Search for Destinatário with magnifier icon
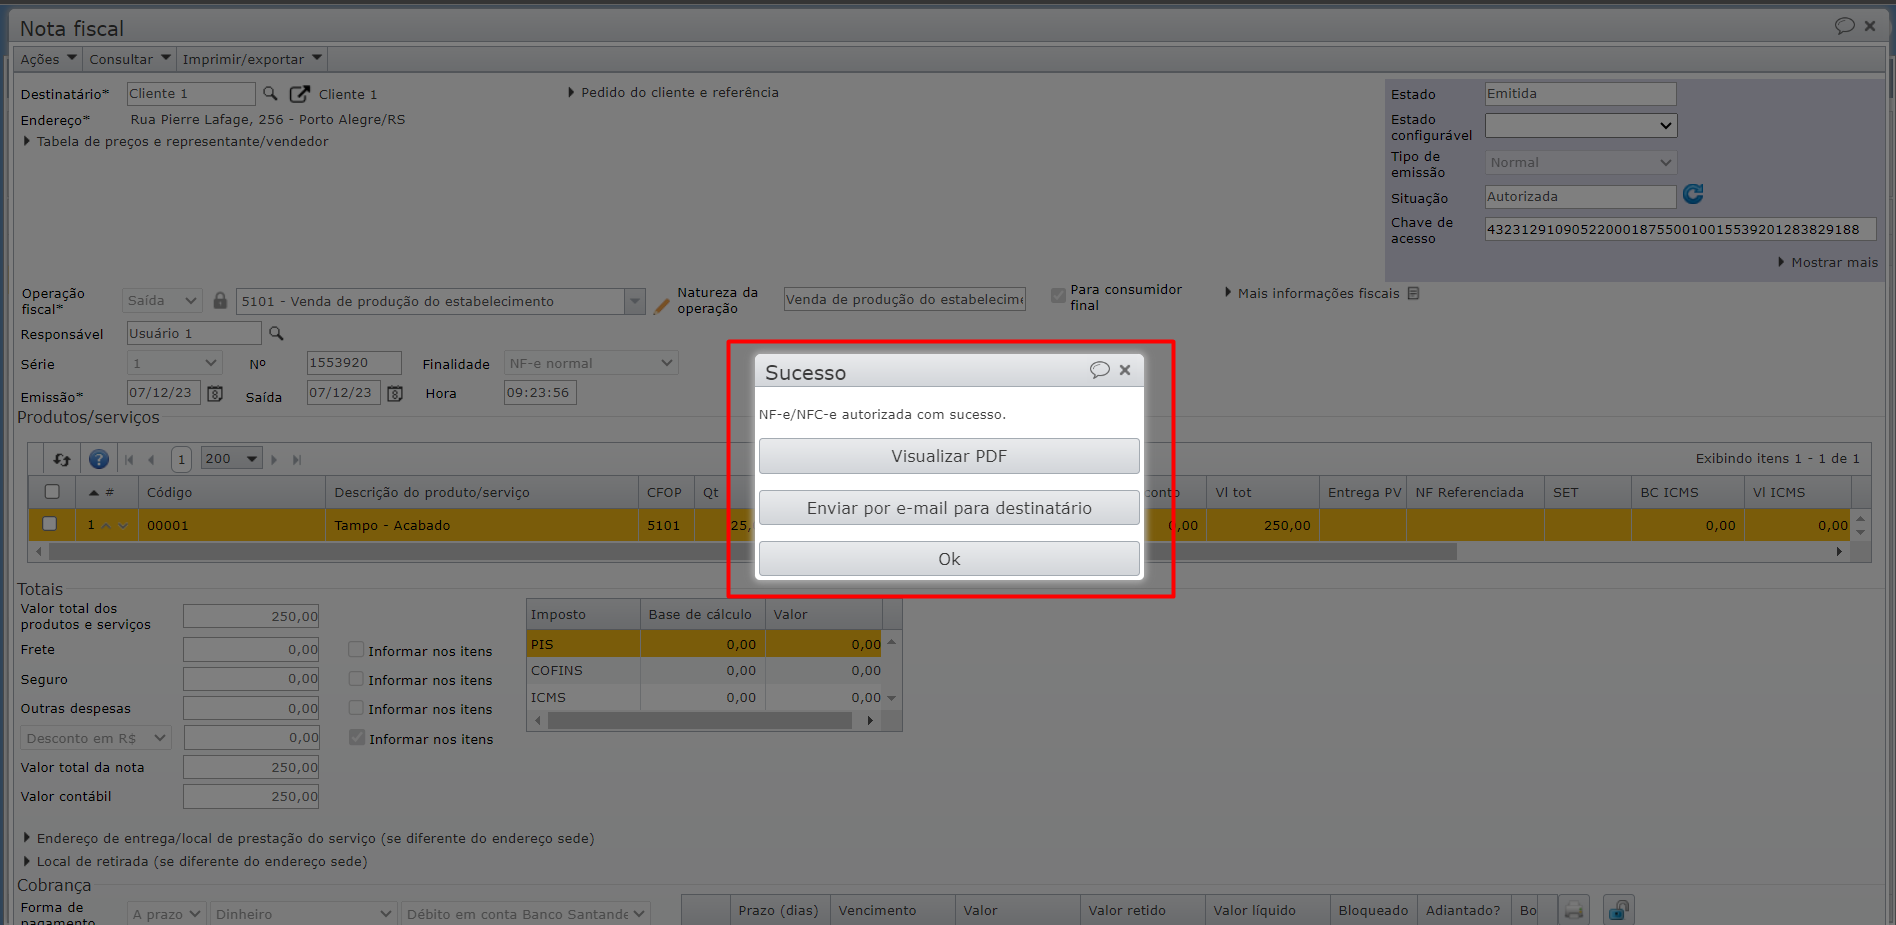The width and height of the screenshot is (1896, 925). pos(270,93)
